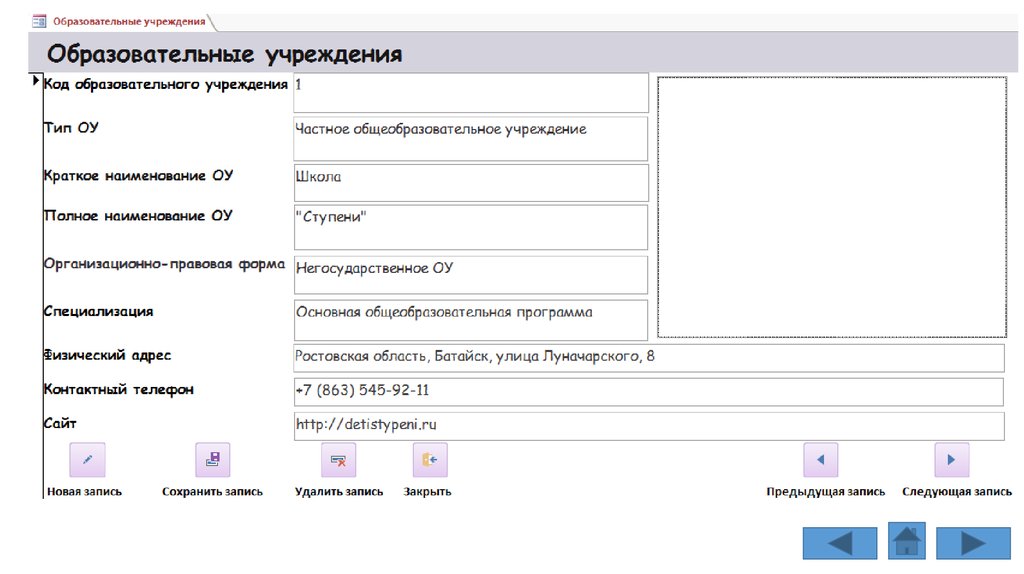1024x574 pixels.
Task: Click the large blue forward arrow button
Action: coord(974,543)
